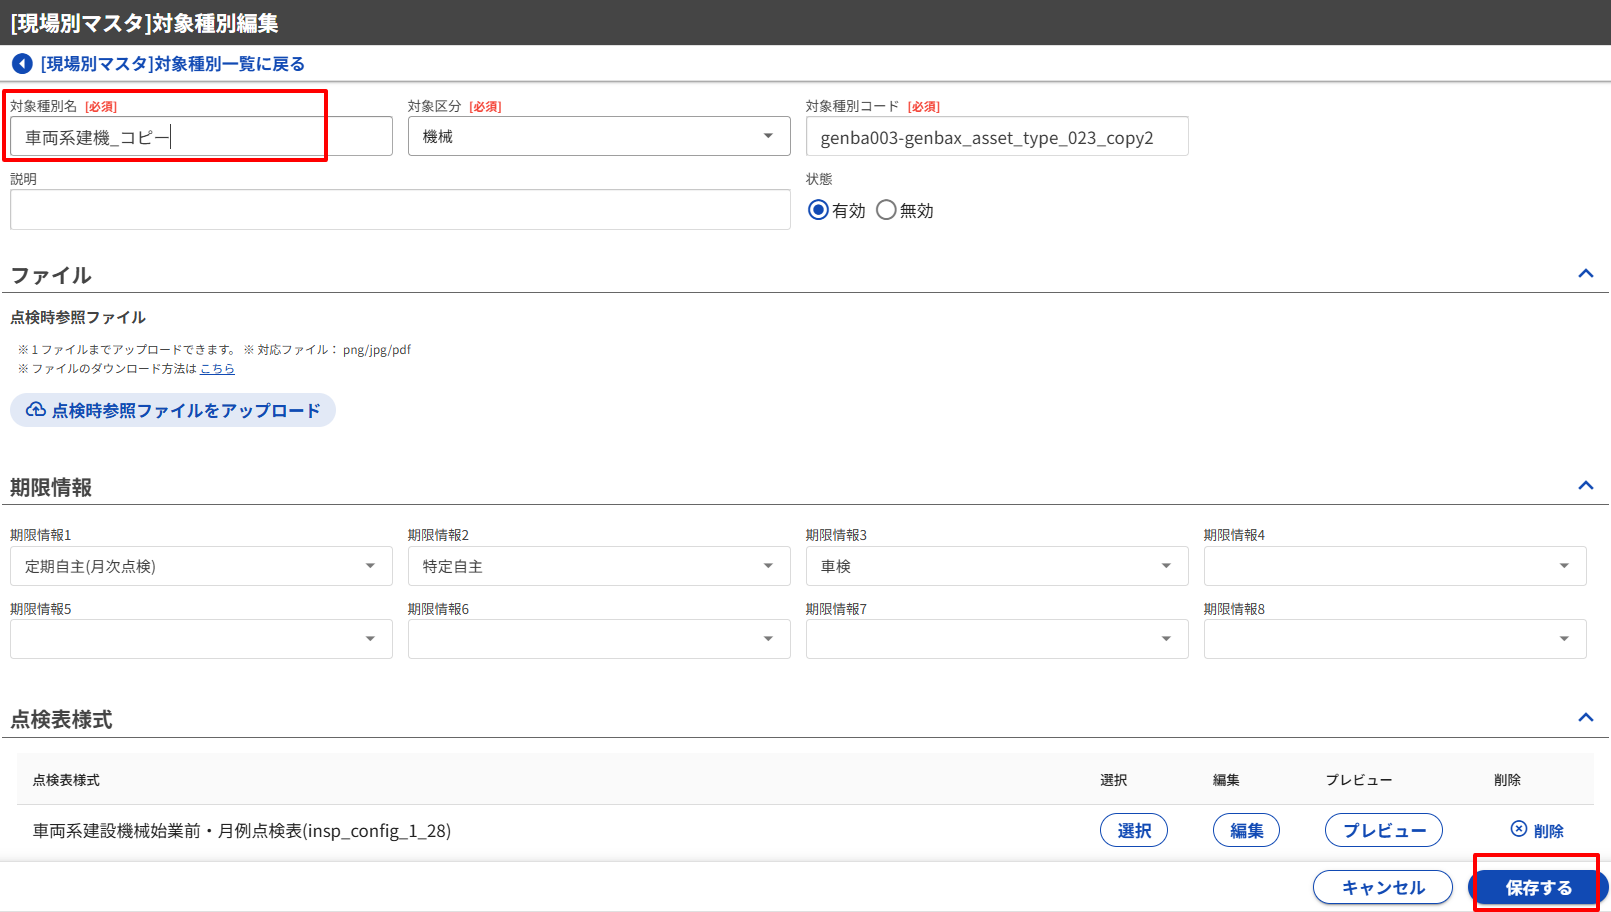Open the 対象区分 dropdown
Image resolution: width=1611 pixels, height=912 pixels.
(598, 136)
